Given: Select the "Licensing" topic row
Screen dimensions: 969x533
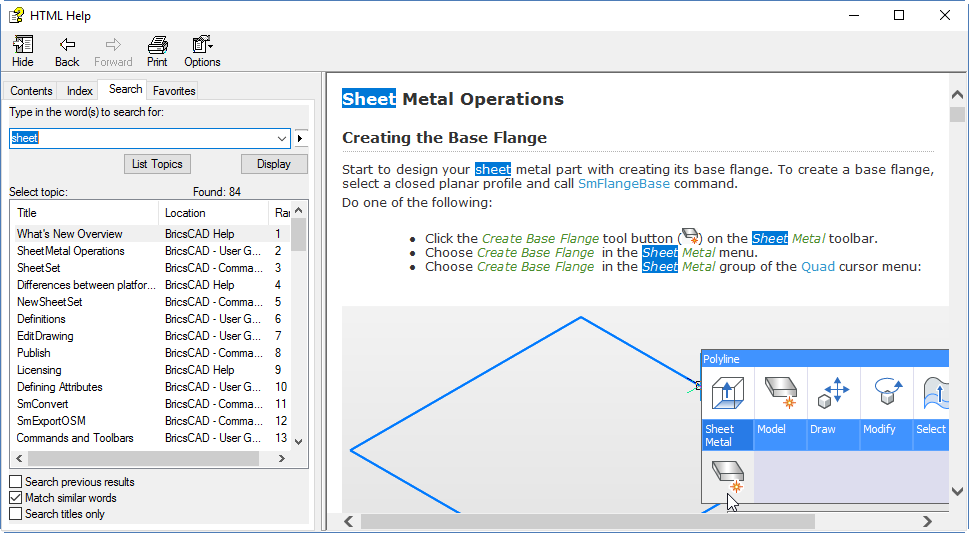Looking at the screenshot, I should 151,370.
